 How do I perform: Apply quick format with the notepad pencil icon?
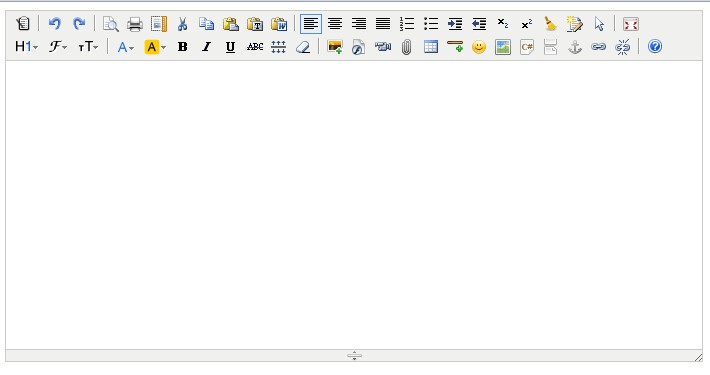tap(575, 24)
